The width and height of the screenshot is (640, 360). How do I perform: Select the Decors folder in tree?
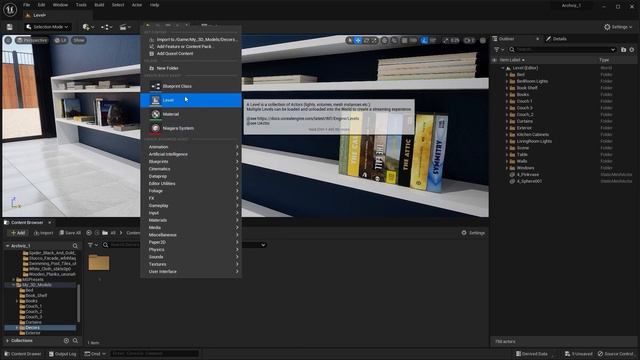click(40, 328)
